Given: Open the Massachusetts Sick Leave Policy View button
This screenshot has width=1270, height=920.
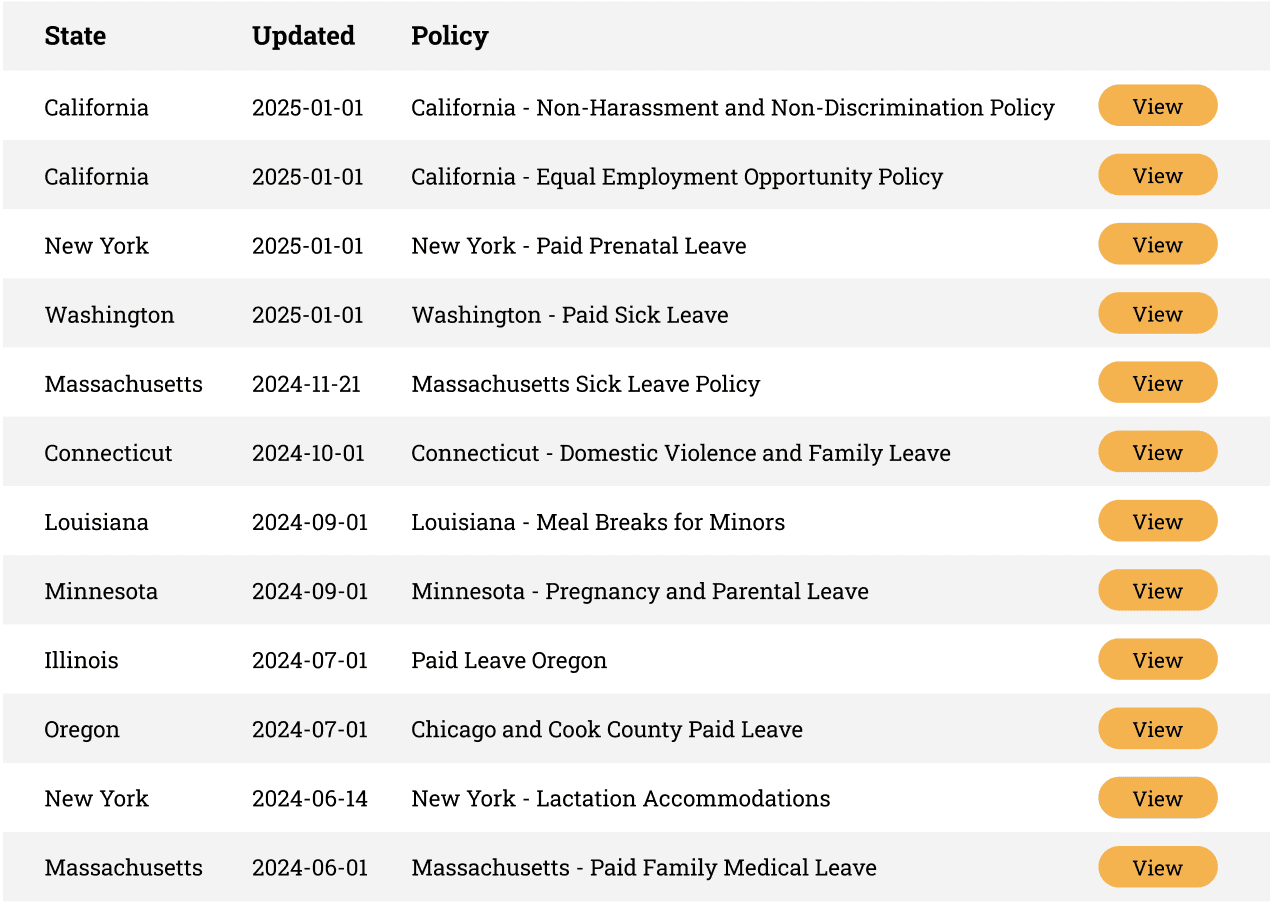Looking at the screenshot, I should click(x=1157, y=383).
